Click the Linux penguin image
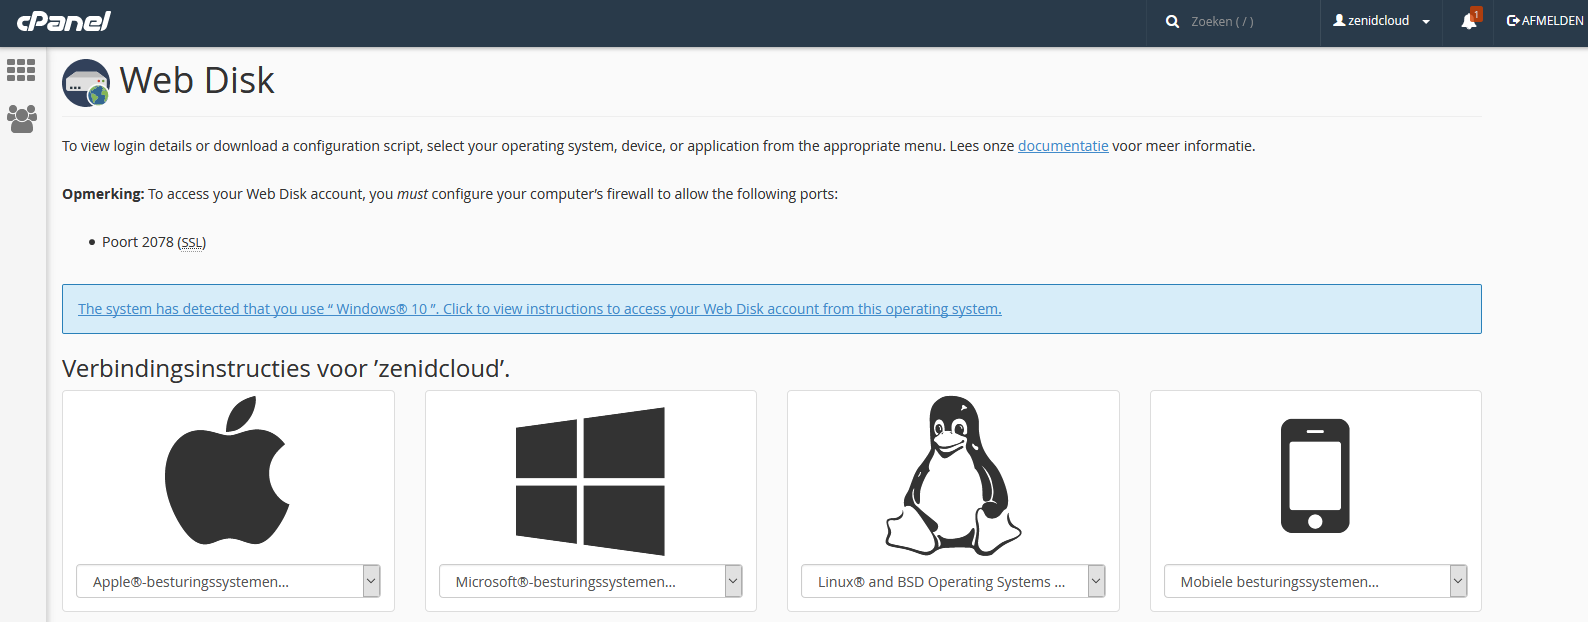The height and width of the screenshot is (622, 1588). [953, 475]
